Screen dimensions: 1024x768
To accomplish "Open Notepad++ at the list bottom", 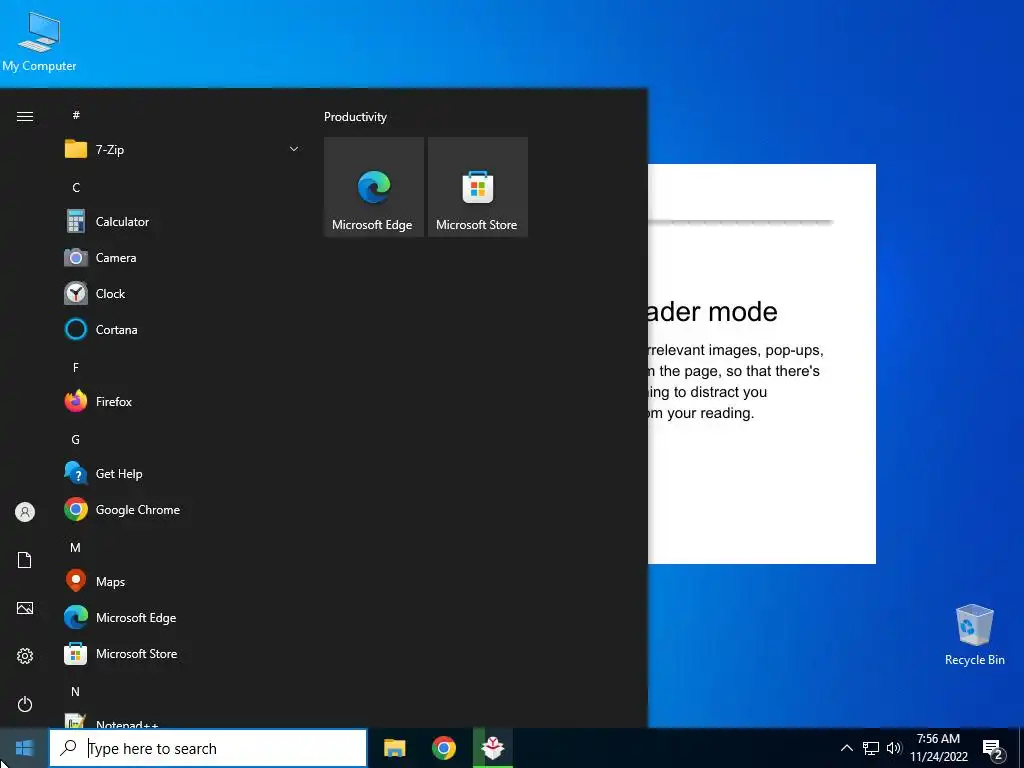I will coord(182,721).
